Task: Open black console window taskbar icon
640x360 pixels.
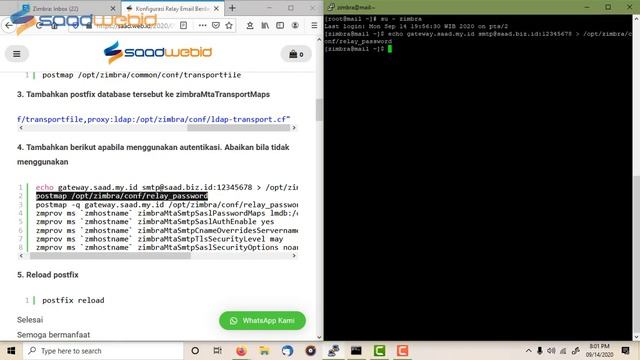Action: pos(356,351)
